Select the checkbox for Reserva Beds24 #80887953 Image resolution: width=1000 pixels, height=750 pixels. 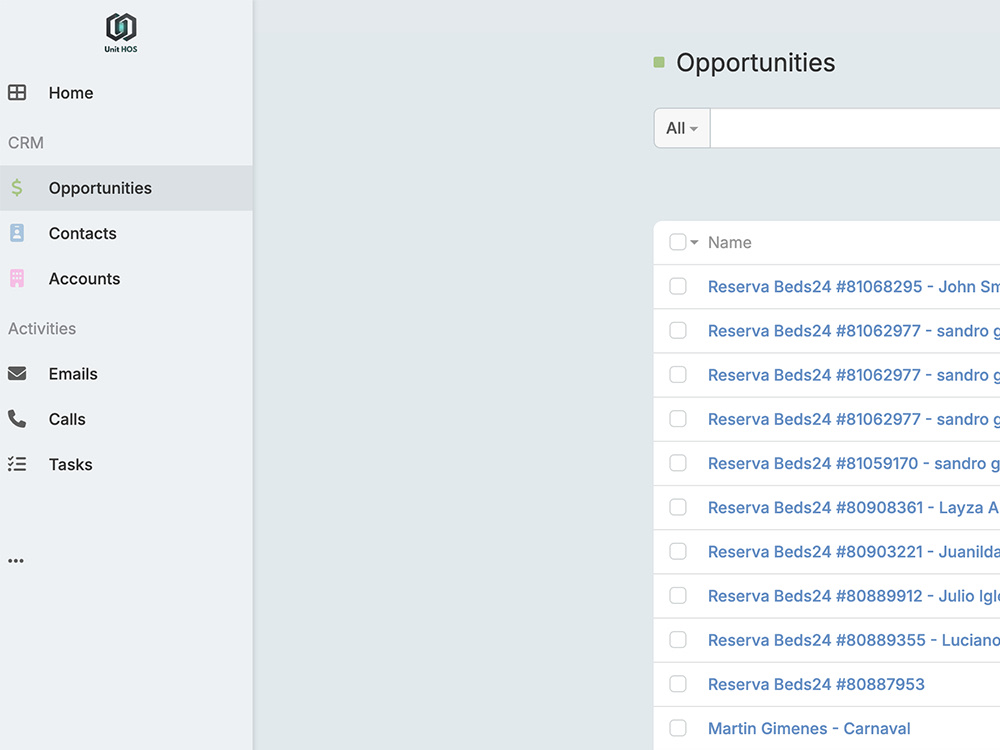tap(678, 684)
